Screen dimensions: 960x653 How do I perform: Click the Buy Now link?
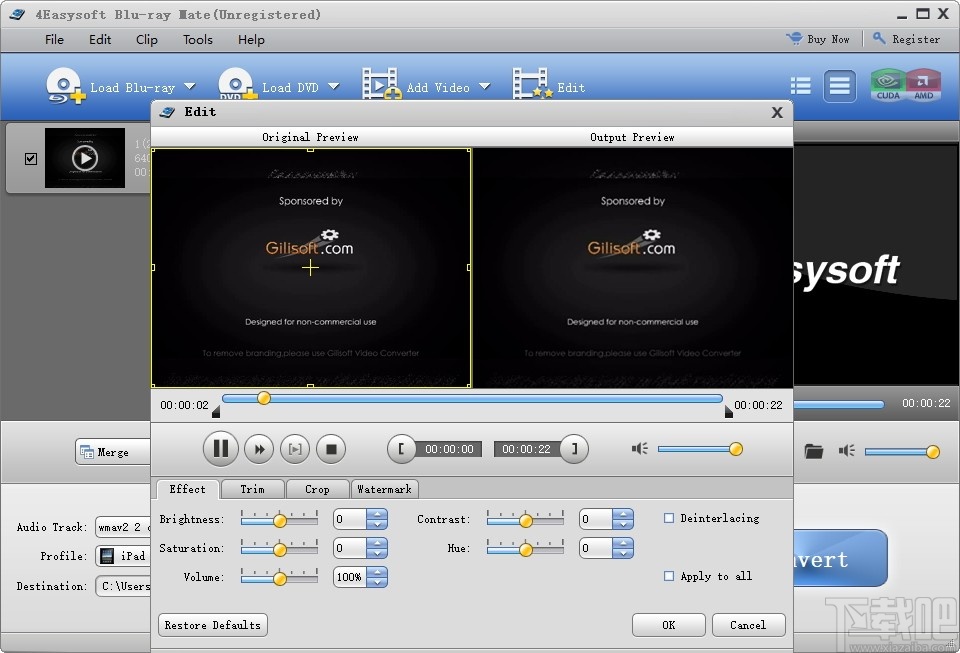tap(828, 39)
